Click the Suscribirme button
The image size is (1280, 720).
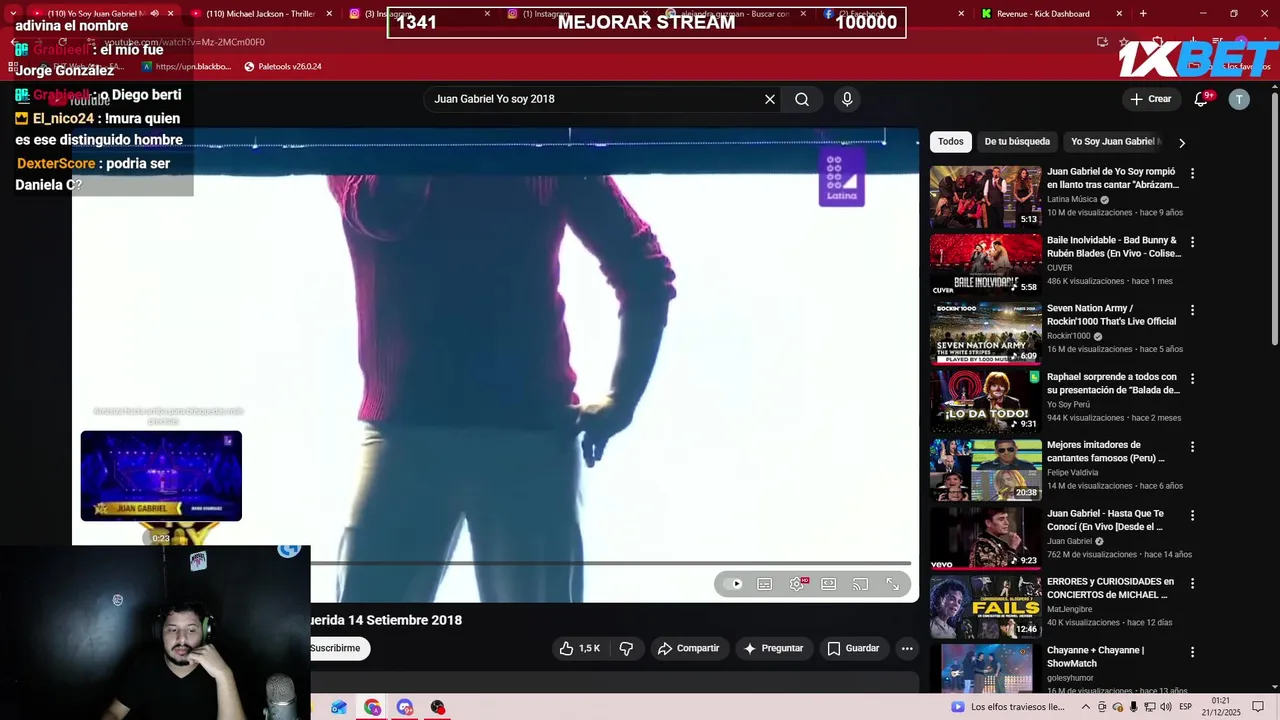336,648
